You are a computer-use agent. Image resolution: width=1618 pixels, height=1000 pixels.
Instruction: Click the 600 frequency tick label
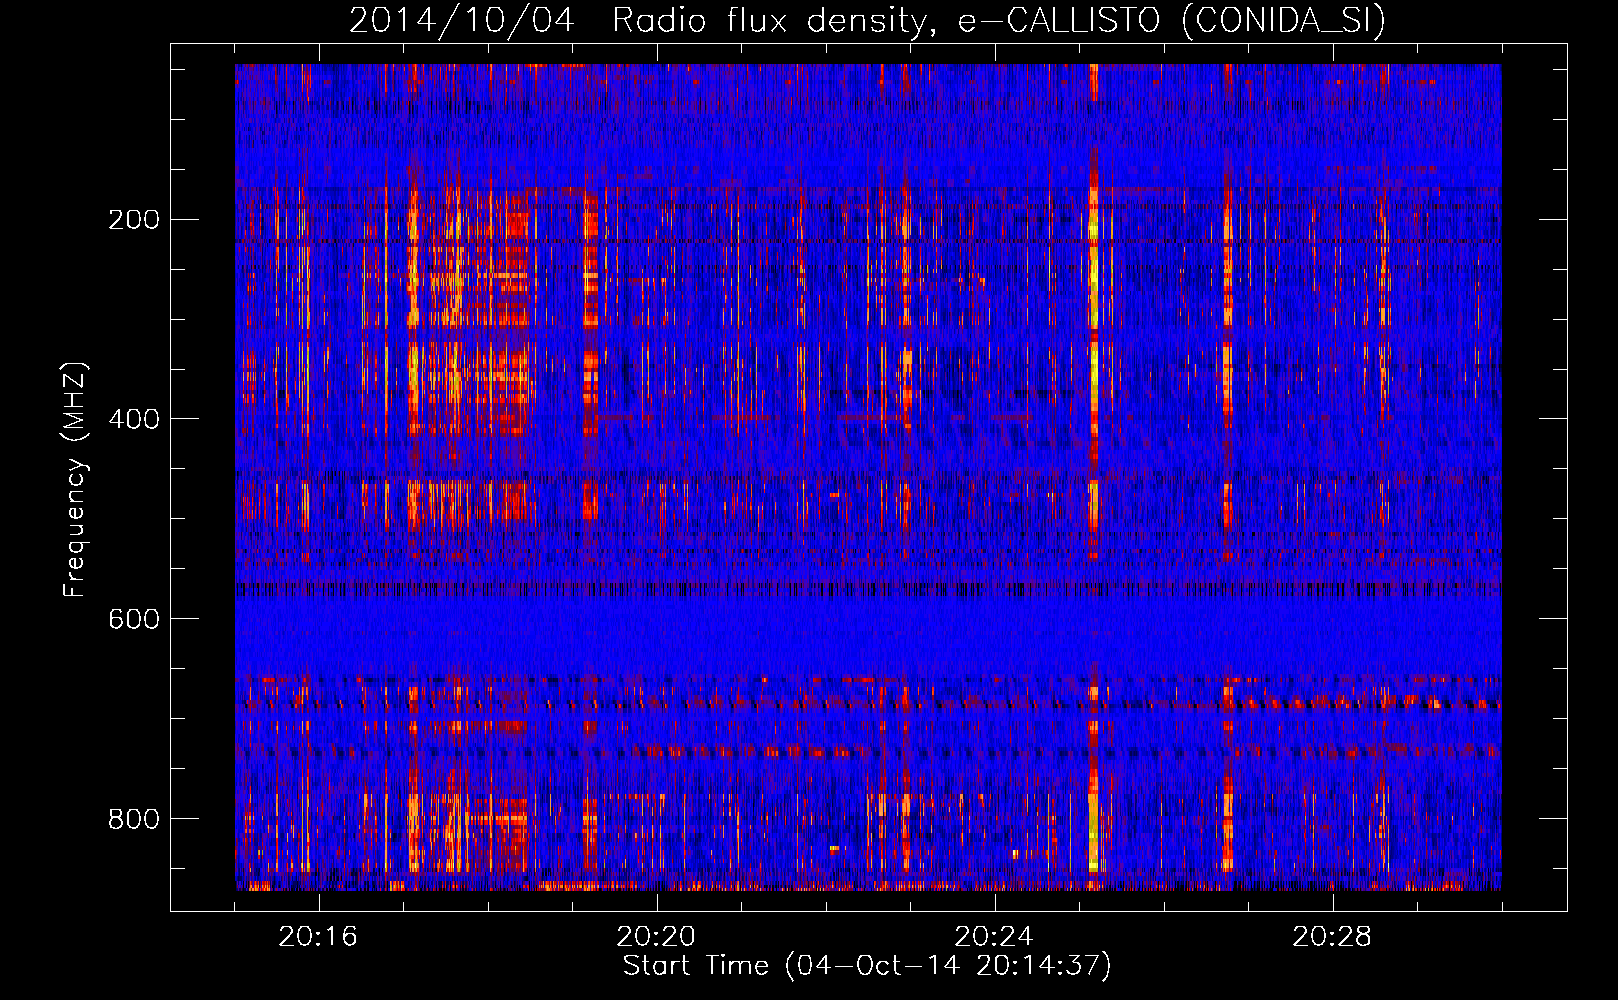point(134,619)
